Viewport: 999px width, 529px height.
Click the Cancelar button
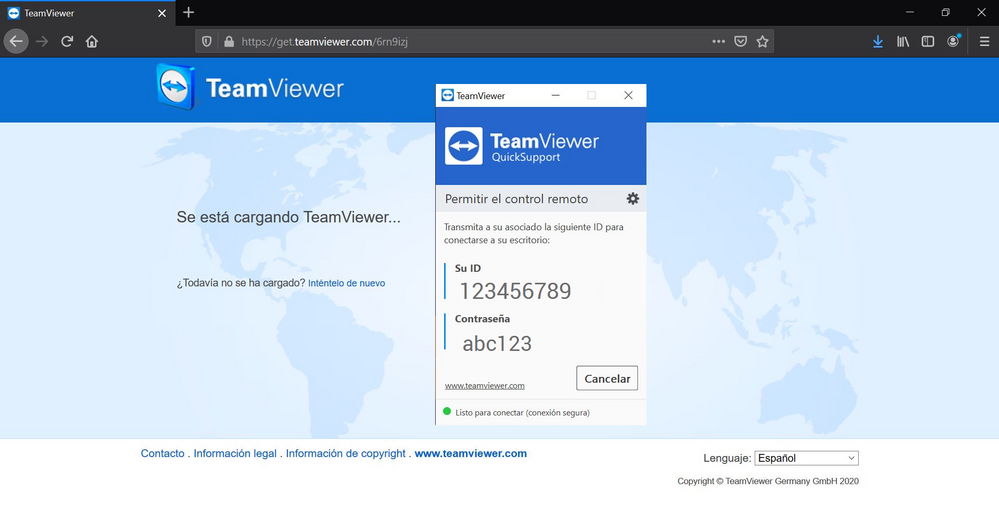(607, 378)
